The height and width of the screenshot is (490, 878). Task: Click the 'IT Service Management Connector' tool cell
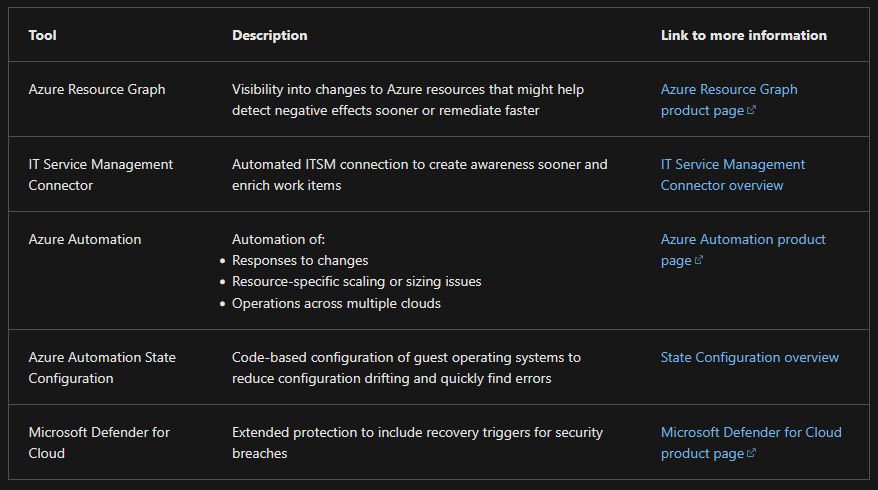pyautogui.click(x=101, y=175)
